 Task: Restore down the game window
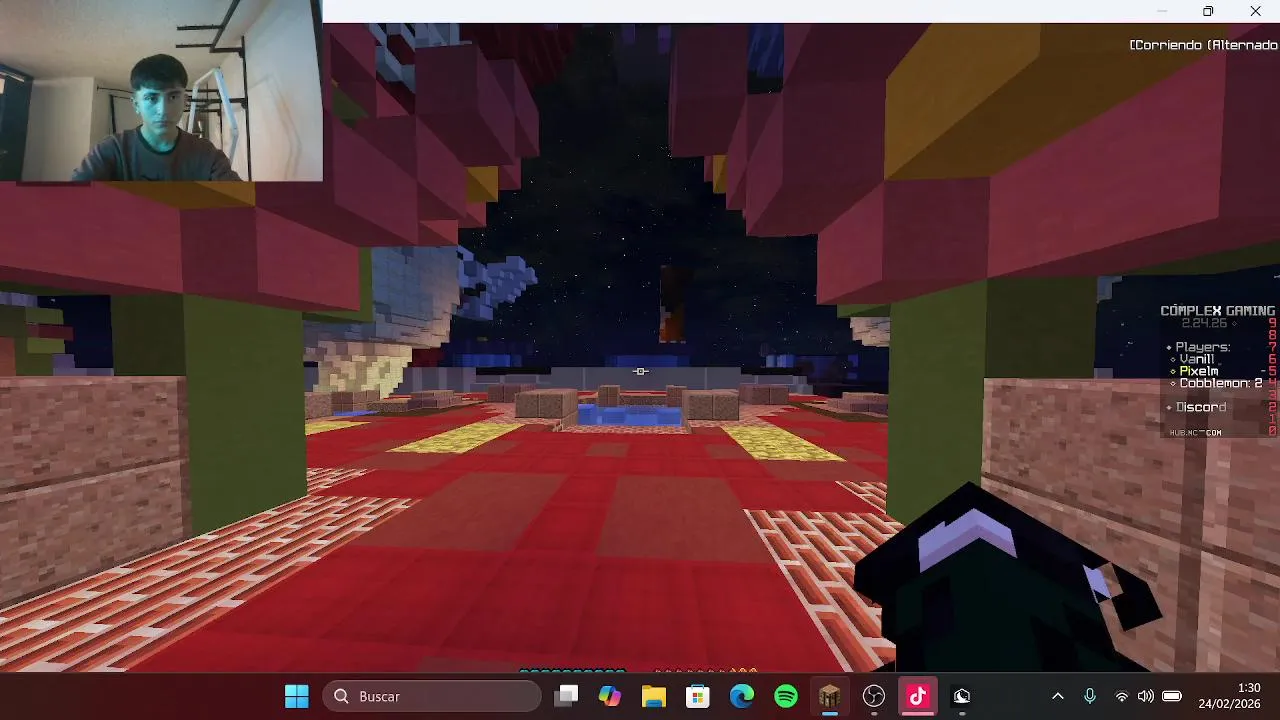(1208, 11)
